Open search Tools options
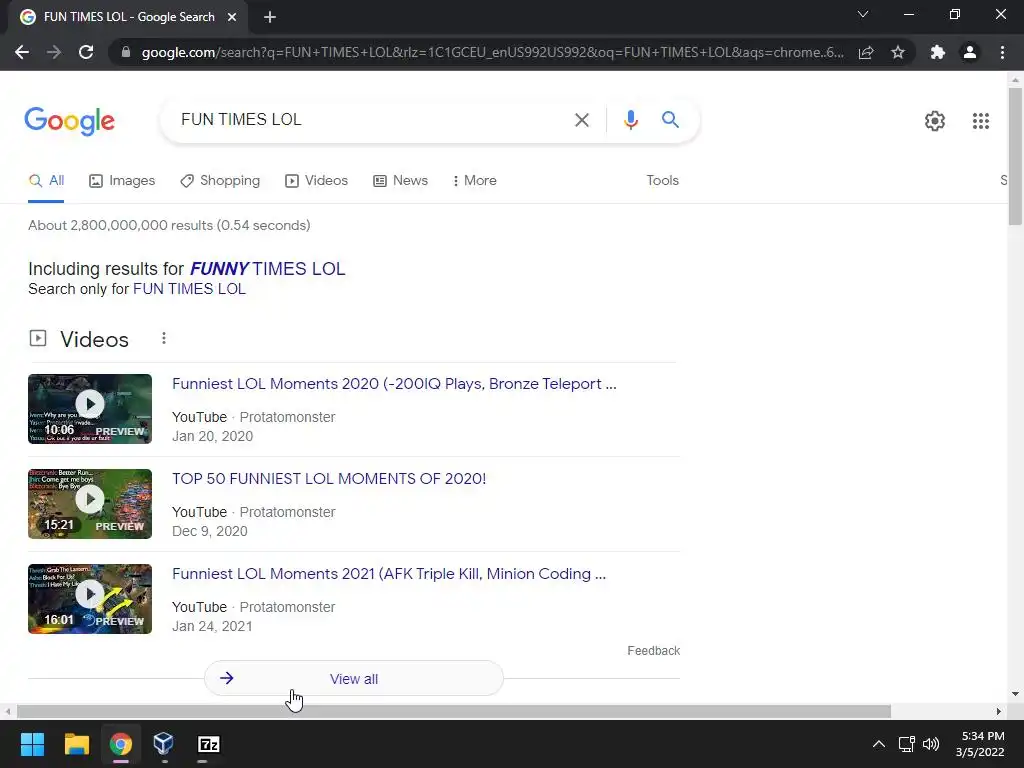 pos(662,180)
